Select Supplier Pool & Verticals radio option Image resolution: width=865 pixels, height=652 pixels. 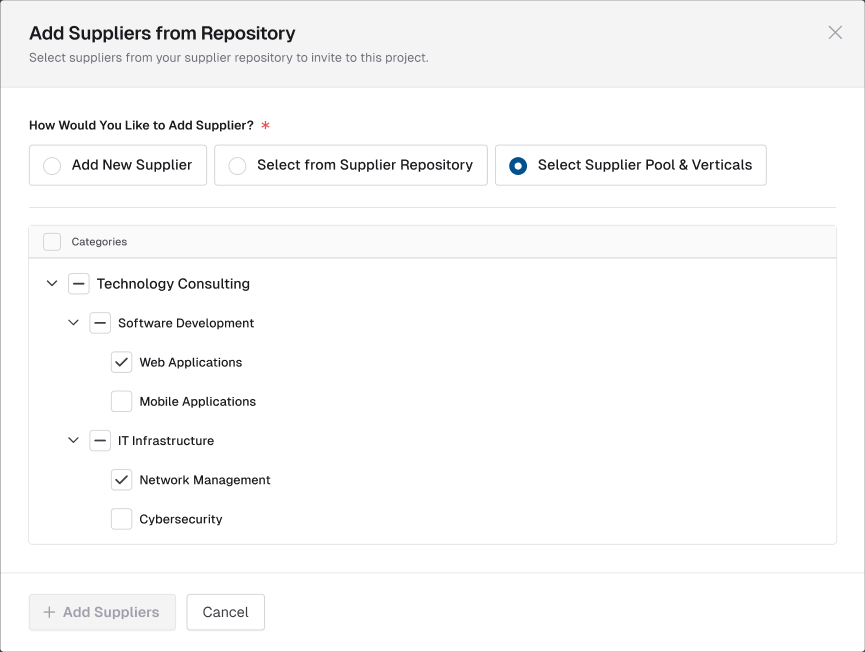click(518, 166)
